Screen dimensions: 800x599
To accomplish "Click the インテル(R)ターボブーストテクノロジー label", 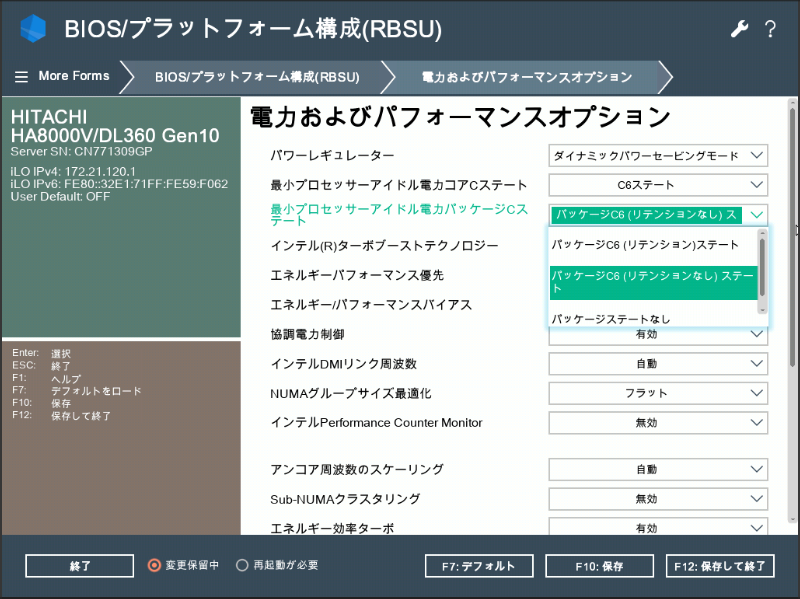I will point(384,246).
